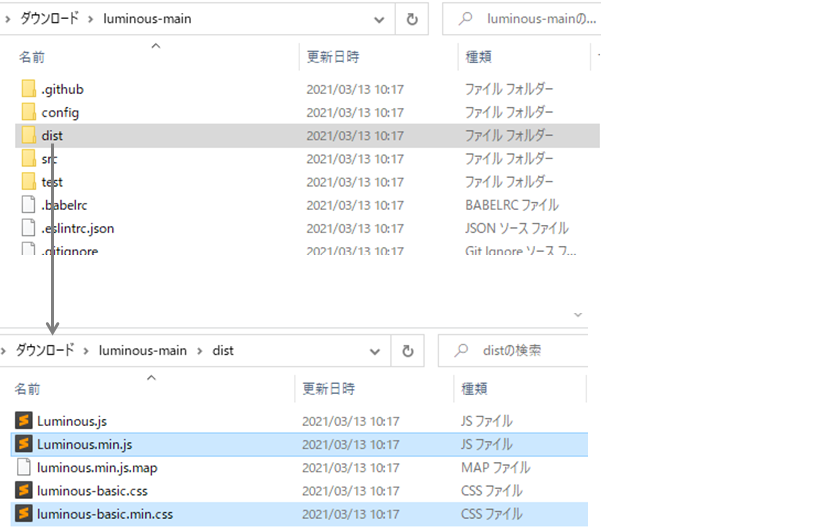Refresh the luminous-main folder view
Screen dimensions: 824x532
pyautogui.click(x=412, y=19)
